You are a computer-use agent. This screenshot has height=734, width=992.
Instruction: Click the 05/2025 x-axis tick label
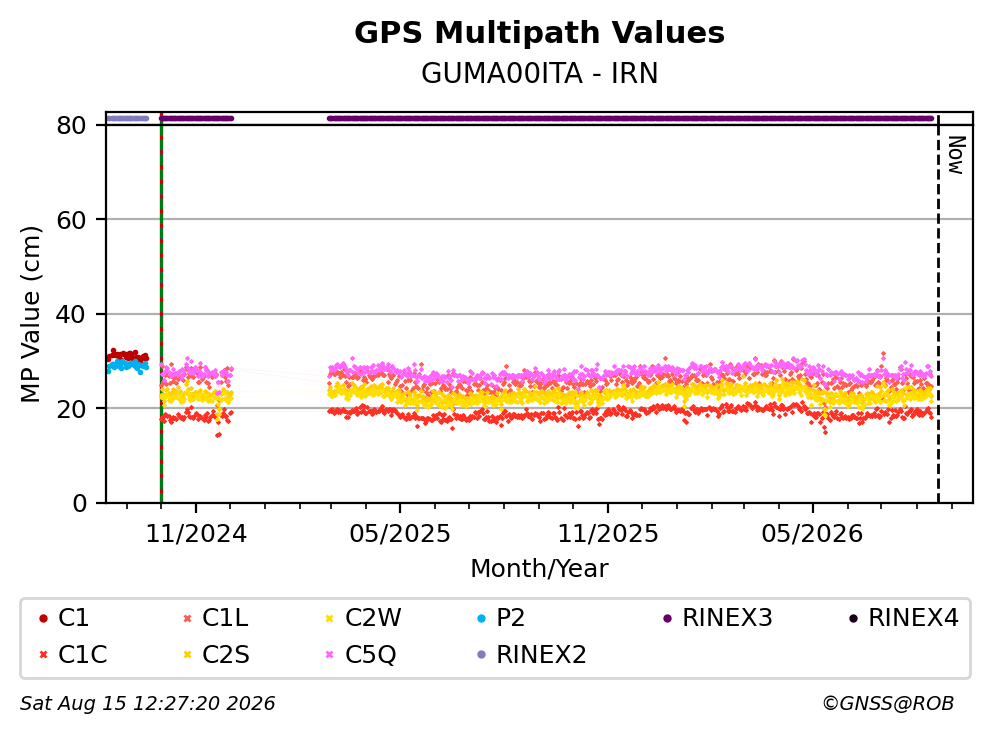click(x=400, y=534)
